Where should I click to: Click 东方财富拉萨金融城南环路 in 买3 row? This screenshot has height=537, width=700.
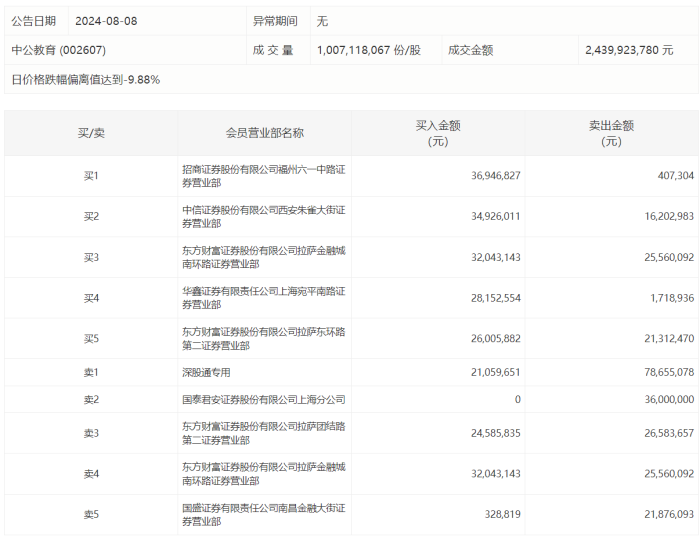pos(263,258)
